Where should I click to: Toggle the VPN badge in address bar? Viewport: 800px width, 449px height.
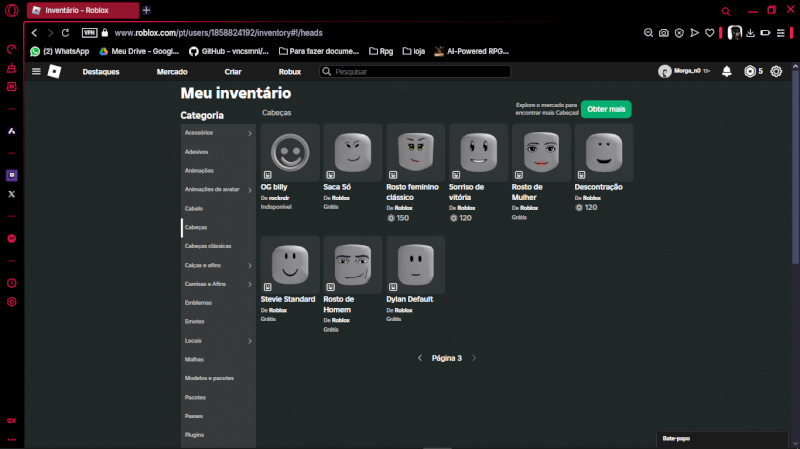point(89,33)
